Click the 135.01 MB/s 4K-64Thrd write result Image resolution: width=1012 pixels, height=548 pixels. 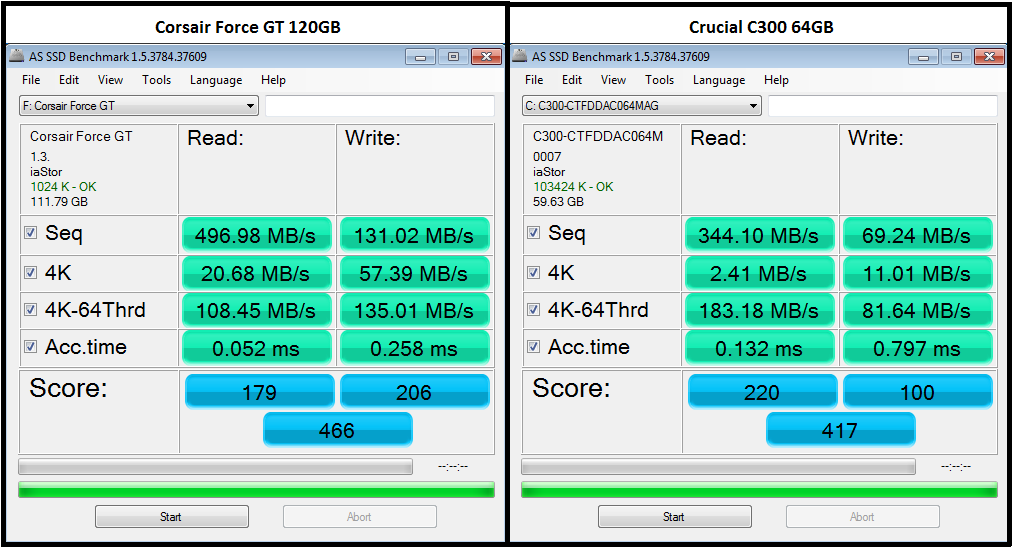414,311
